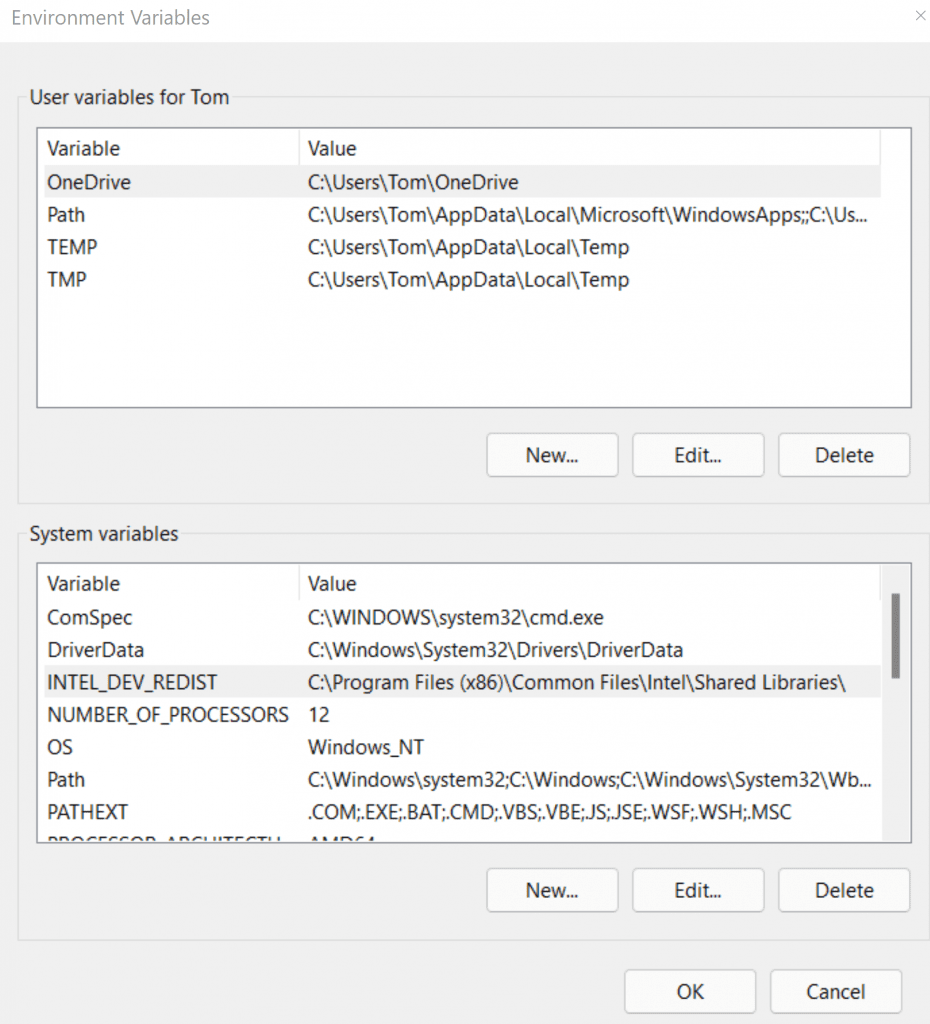The width and height of the screenshot is (930, 1024).
Task: Select the OneDrive user variable row
Action: 89,182
